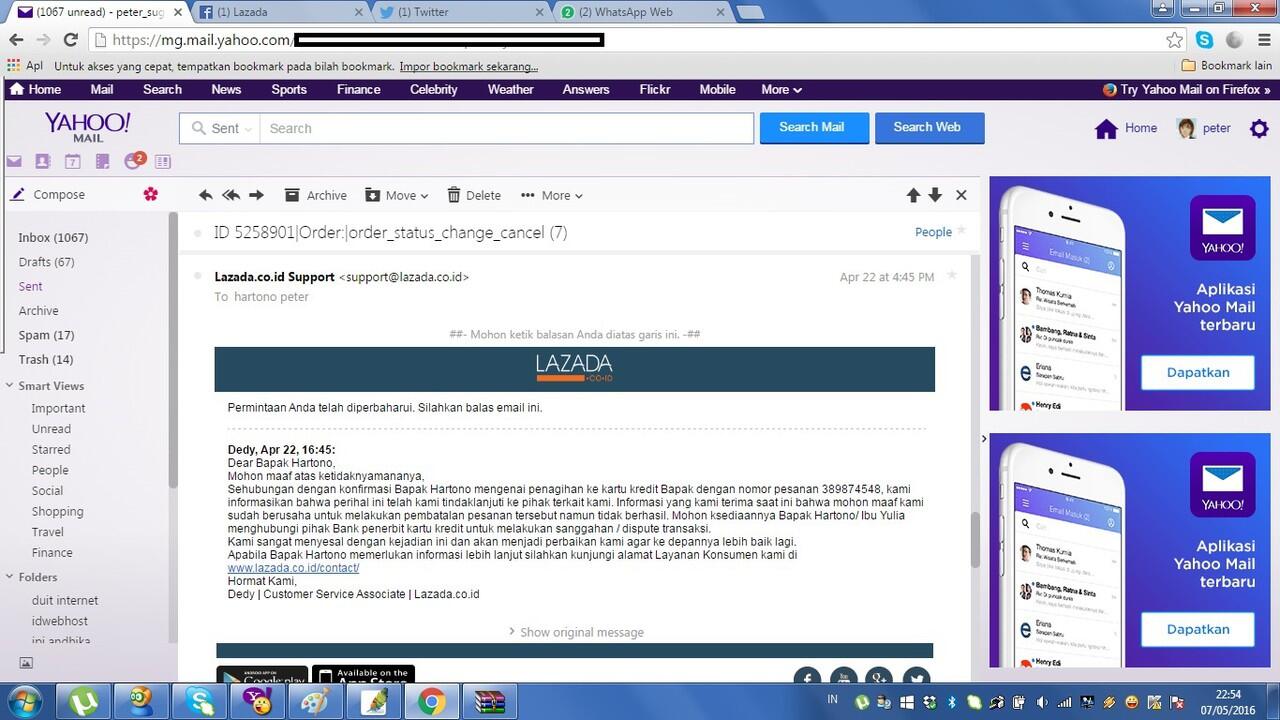
Task: Expand Show original message
Action: (x=575, y=632)
